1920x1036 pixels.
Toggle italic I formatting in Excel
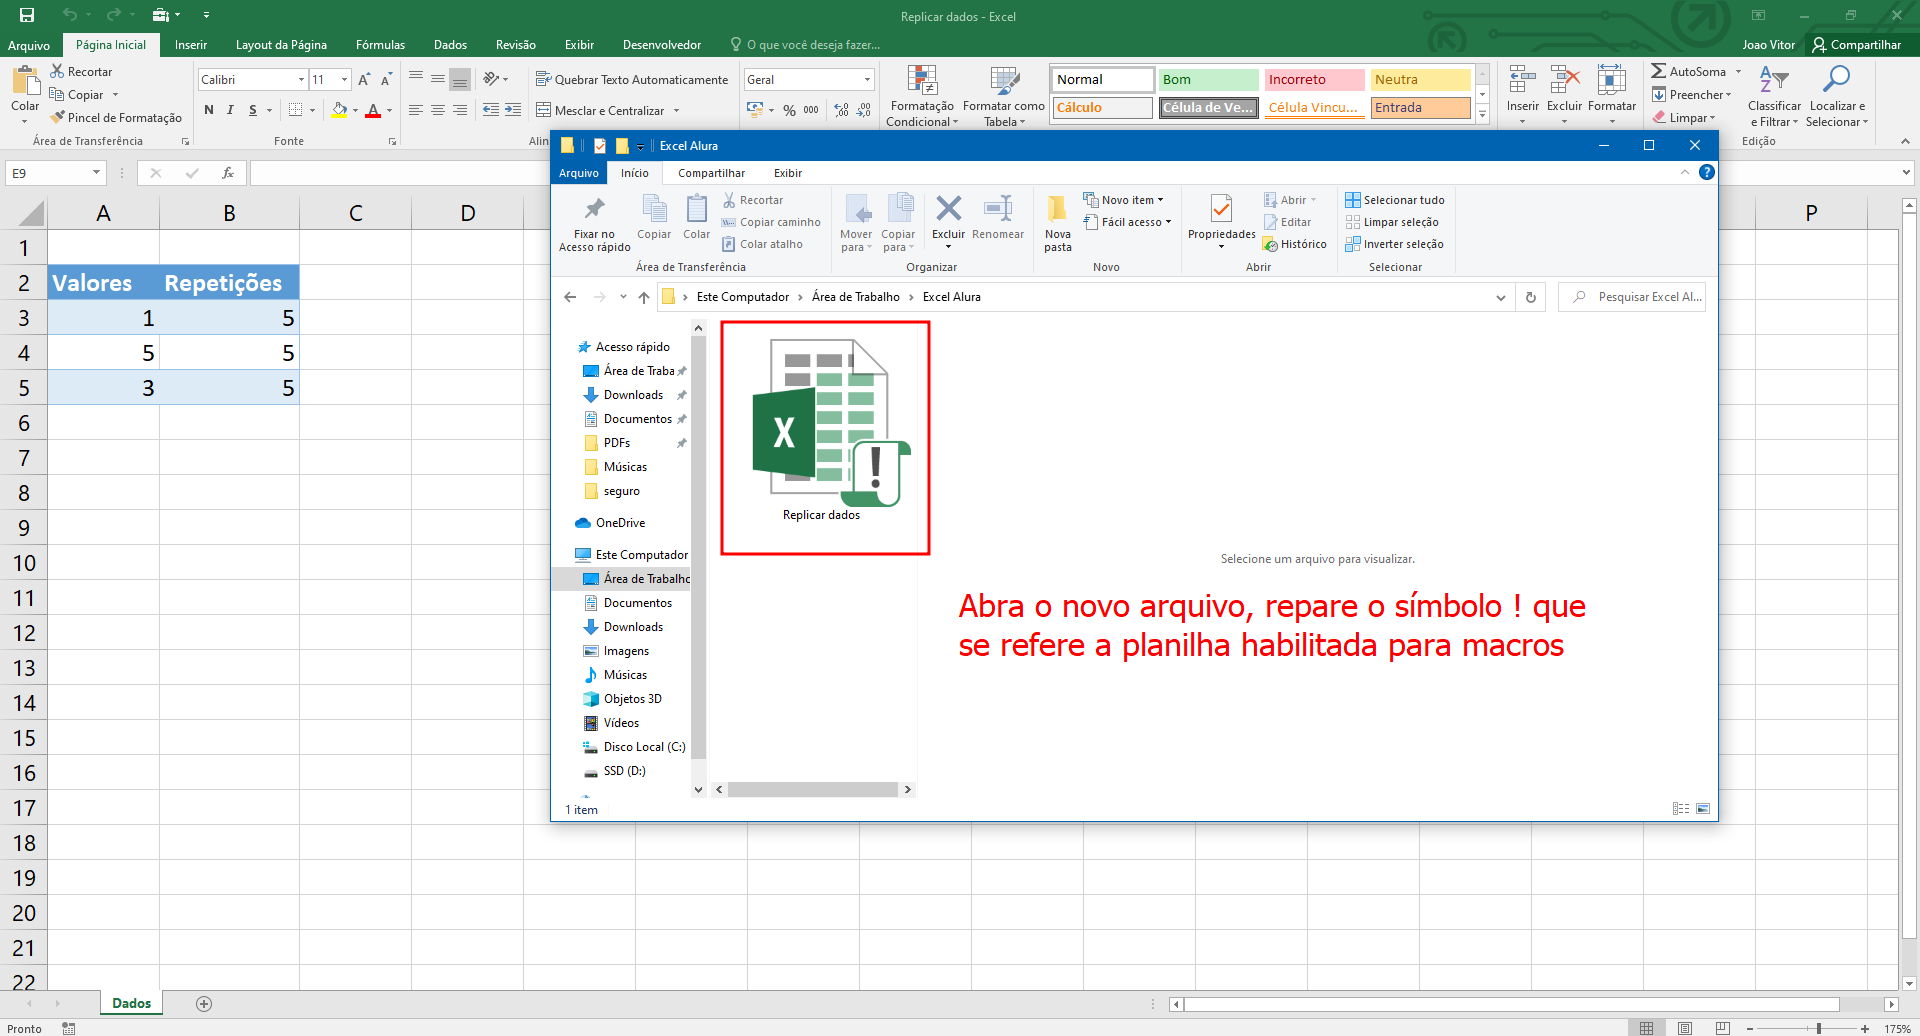[x=230, y=110]
